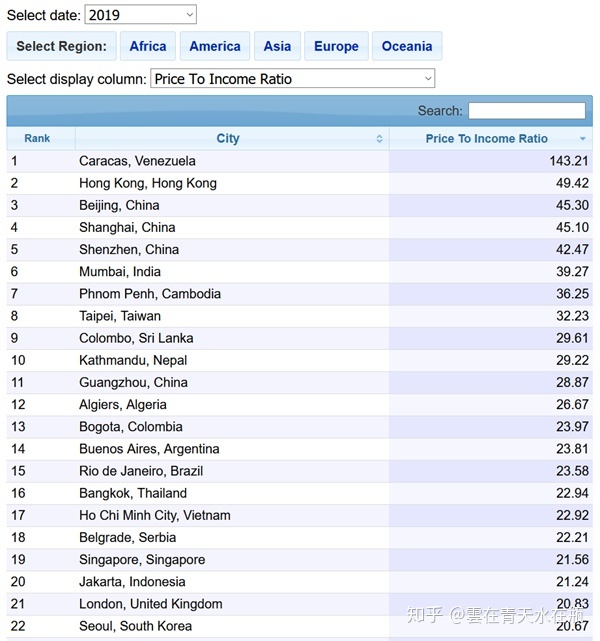The height and width of the screenshot is (641, 600).
Task: Click the 45.10 ratio value
Action: (572, 227)
